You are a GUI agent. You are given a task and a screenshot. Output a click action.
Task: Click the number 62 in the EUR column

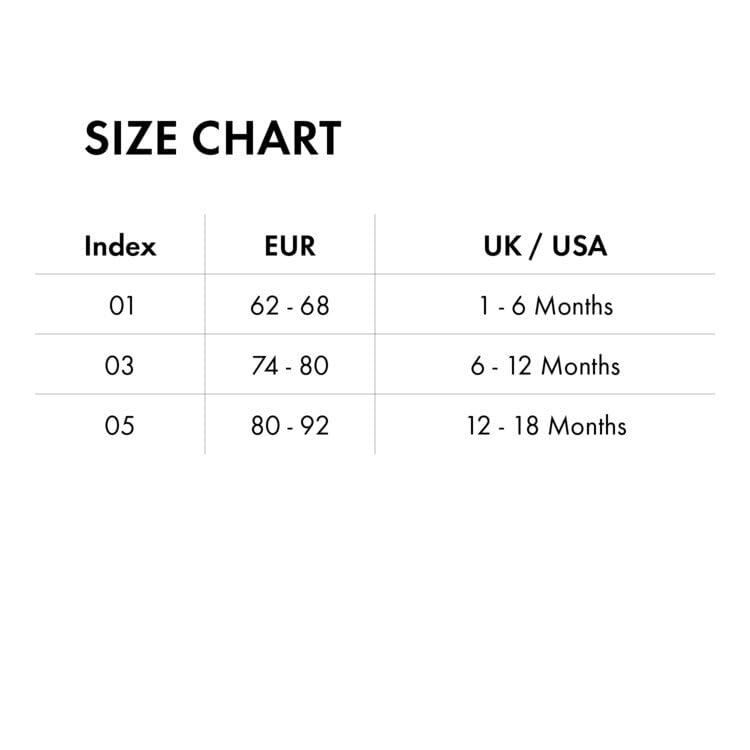tap(265, 306)
